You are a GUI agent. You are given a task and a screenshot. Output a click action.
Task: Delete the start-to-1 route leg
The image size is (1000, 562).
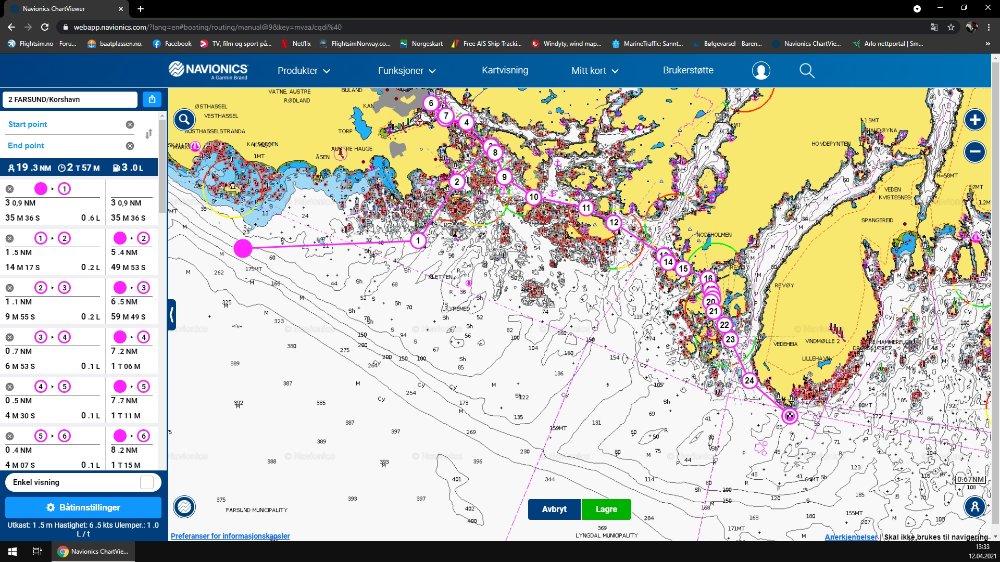(x=10, y=189)
